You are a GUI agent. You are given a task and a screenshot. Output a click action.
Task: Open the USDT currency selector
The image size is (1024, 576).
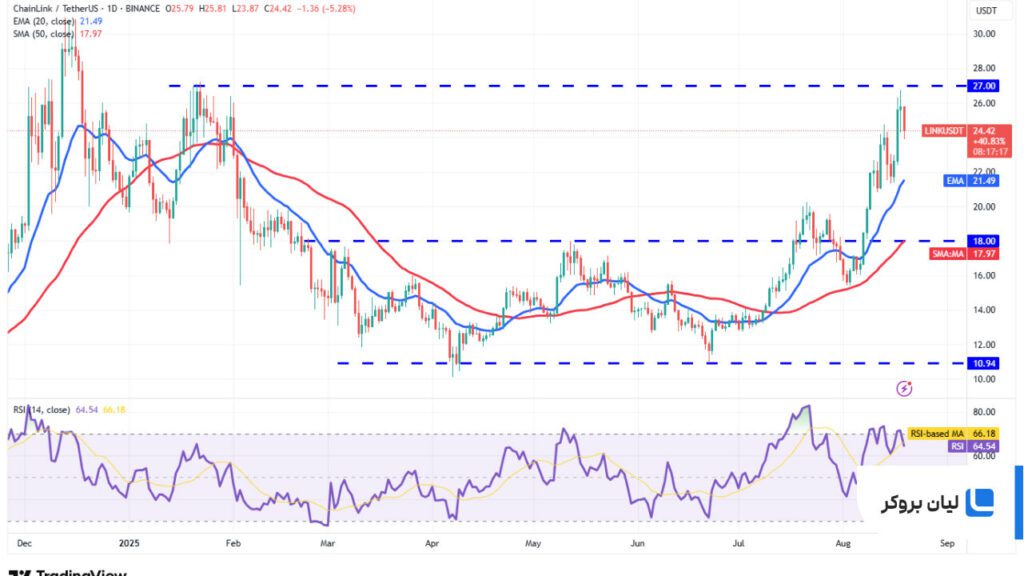(x=986, y=10)
